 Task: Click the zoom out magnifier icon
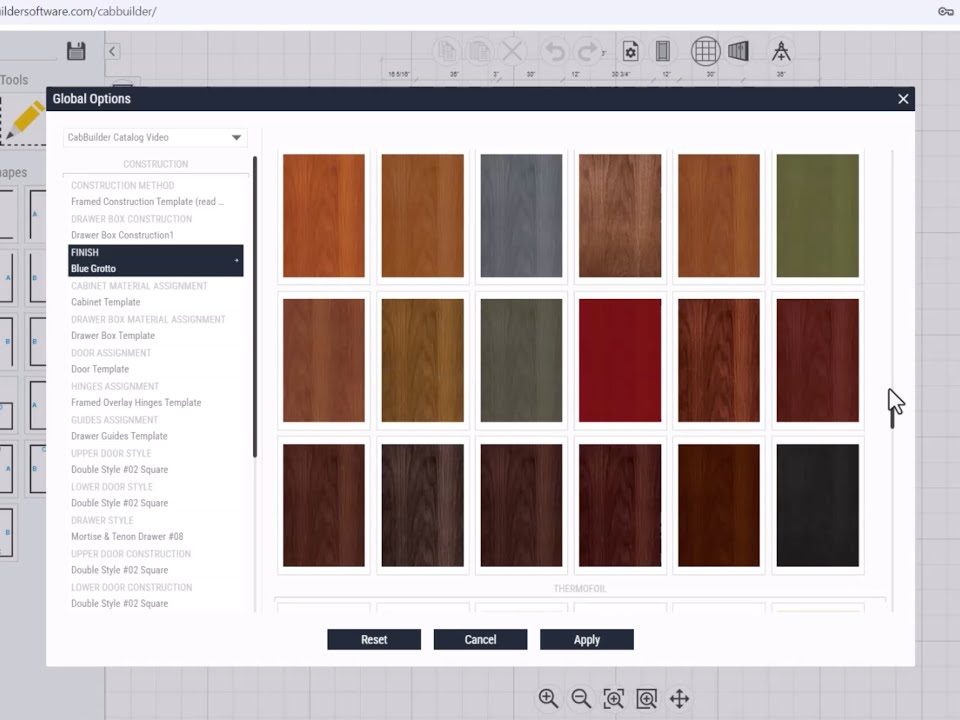tap(581, 699)
